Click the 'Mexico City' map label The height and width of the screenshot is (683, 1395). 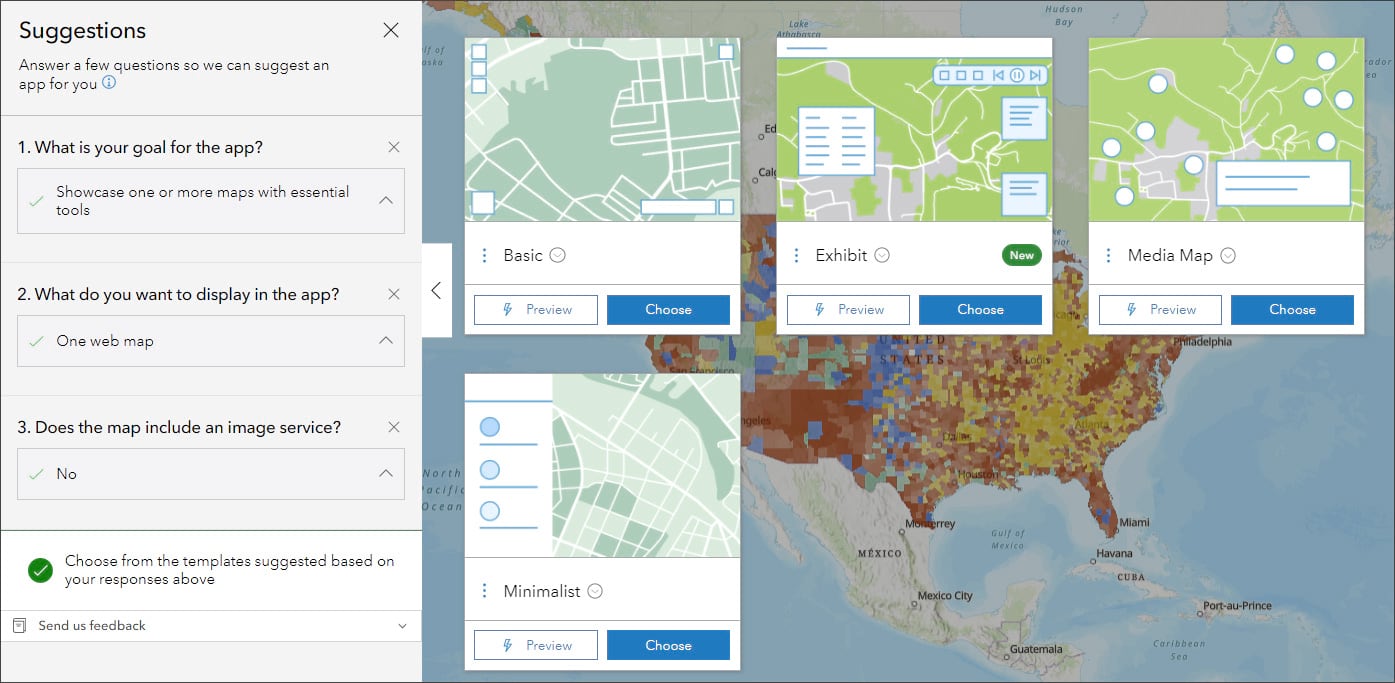pos(945,596)
